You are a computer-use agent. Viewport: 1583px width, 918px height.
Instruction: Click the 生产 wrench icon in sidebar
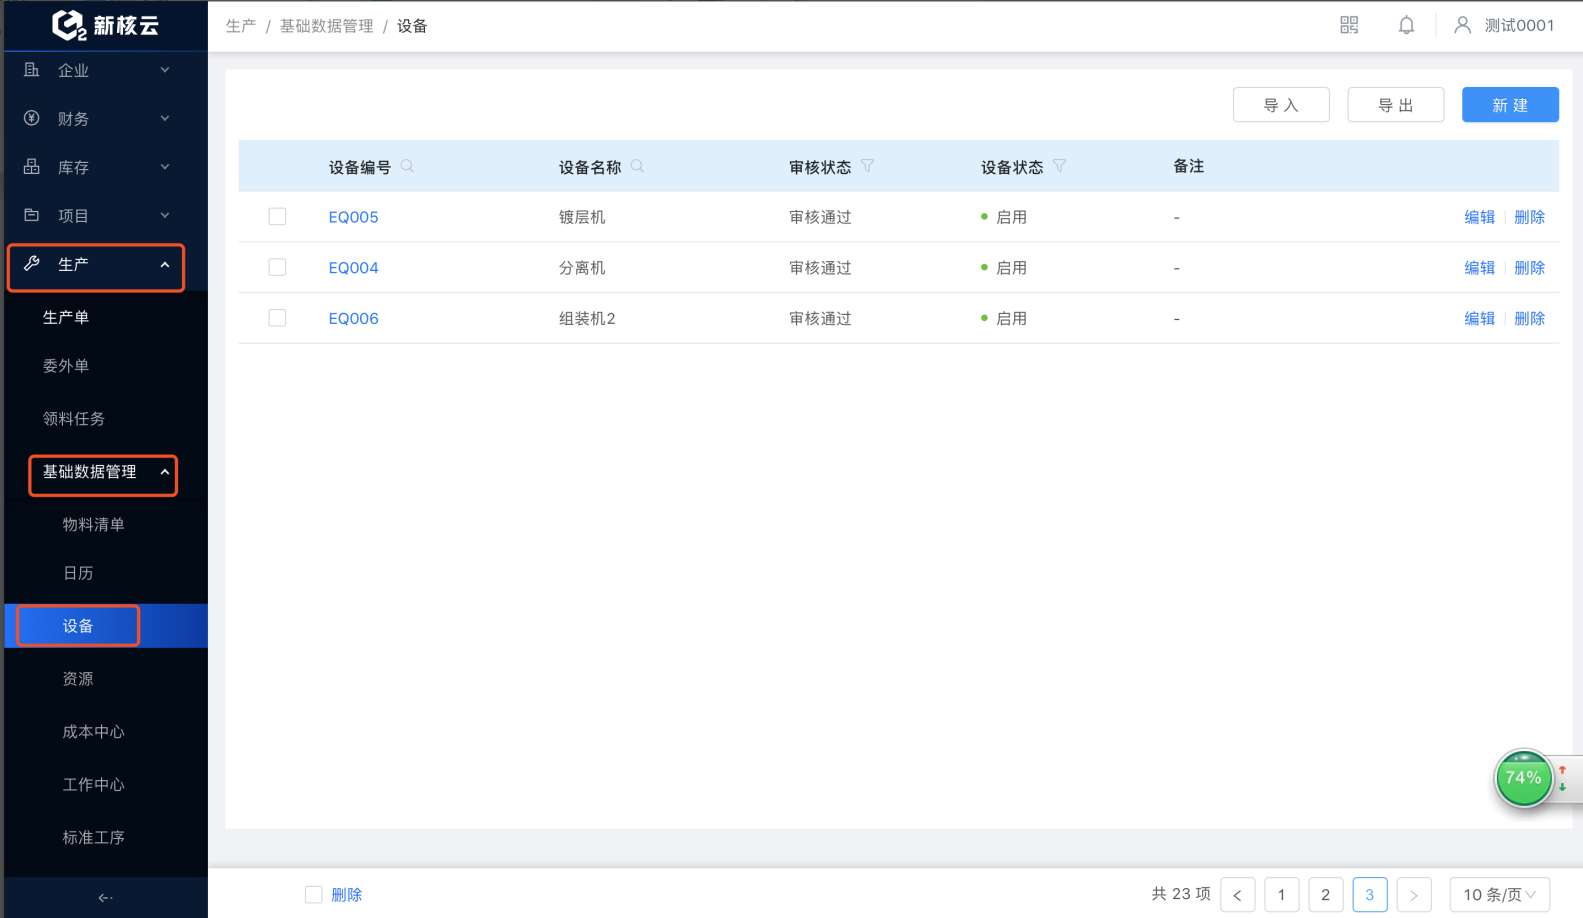[32, 264]
